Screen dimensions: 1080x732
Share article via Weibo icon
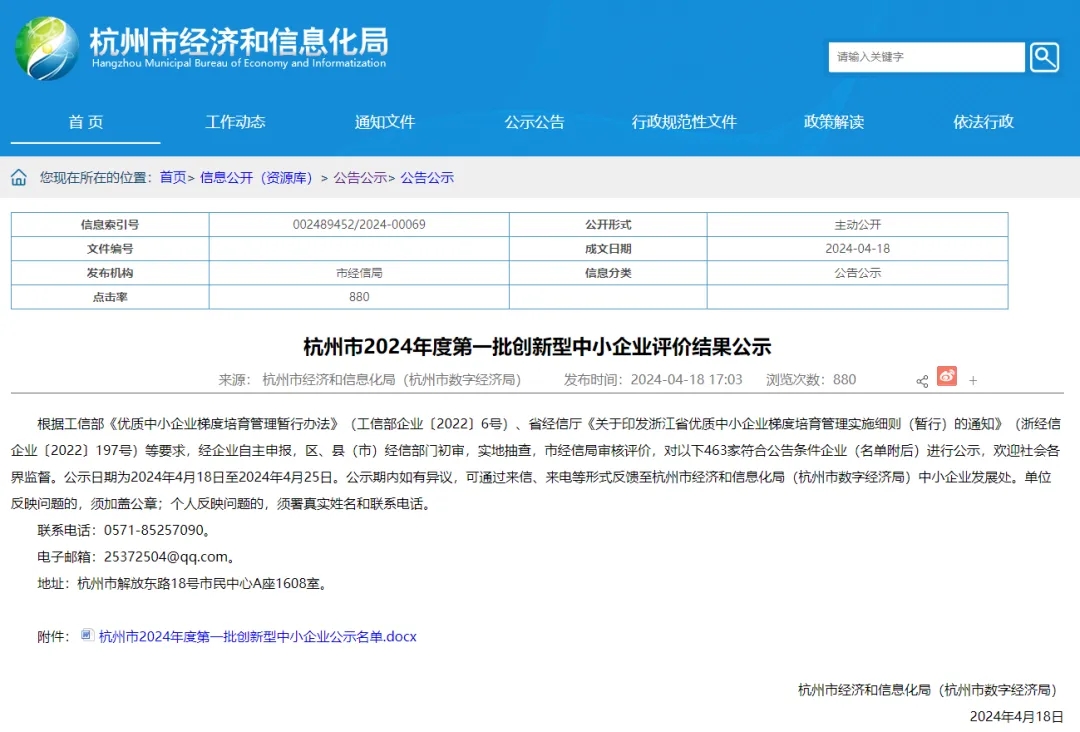[x=947, y=376]
